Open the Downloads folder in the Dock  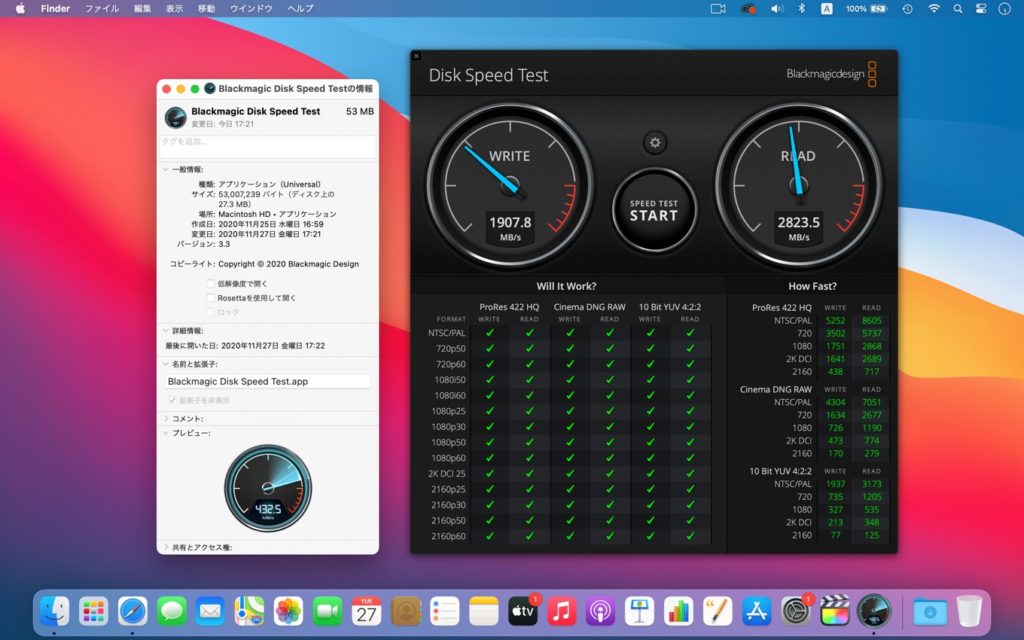point(930,611)
